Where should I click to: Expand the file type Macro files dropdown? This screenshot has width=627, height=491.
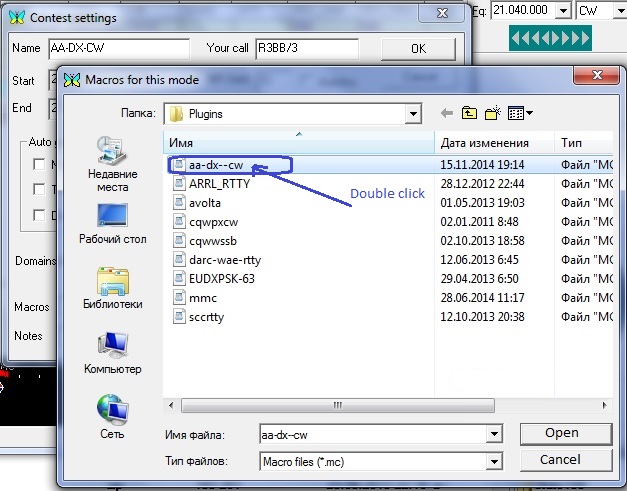click(492, 460)
